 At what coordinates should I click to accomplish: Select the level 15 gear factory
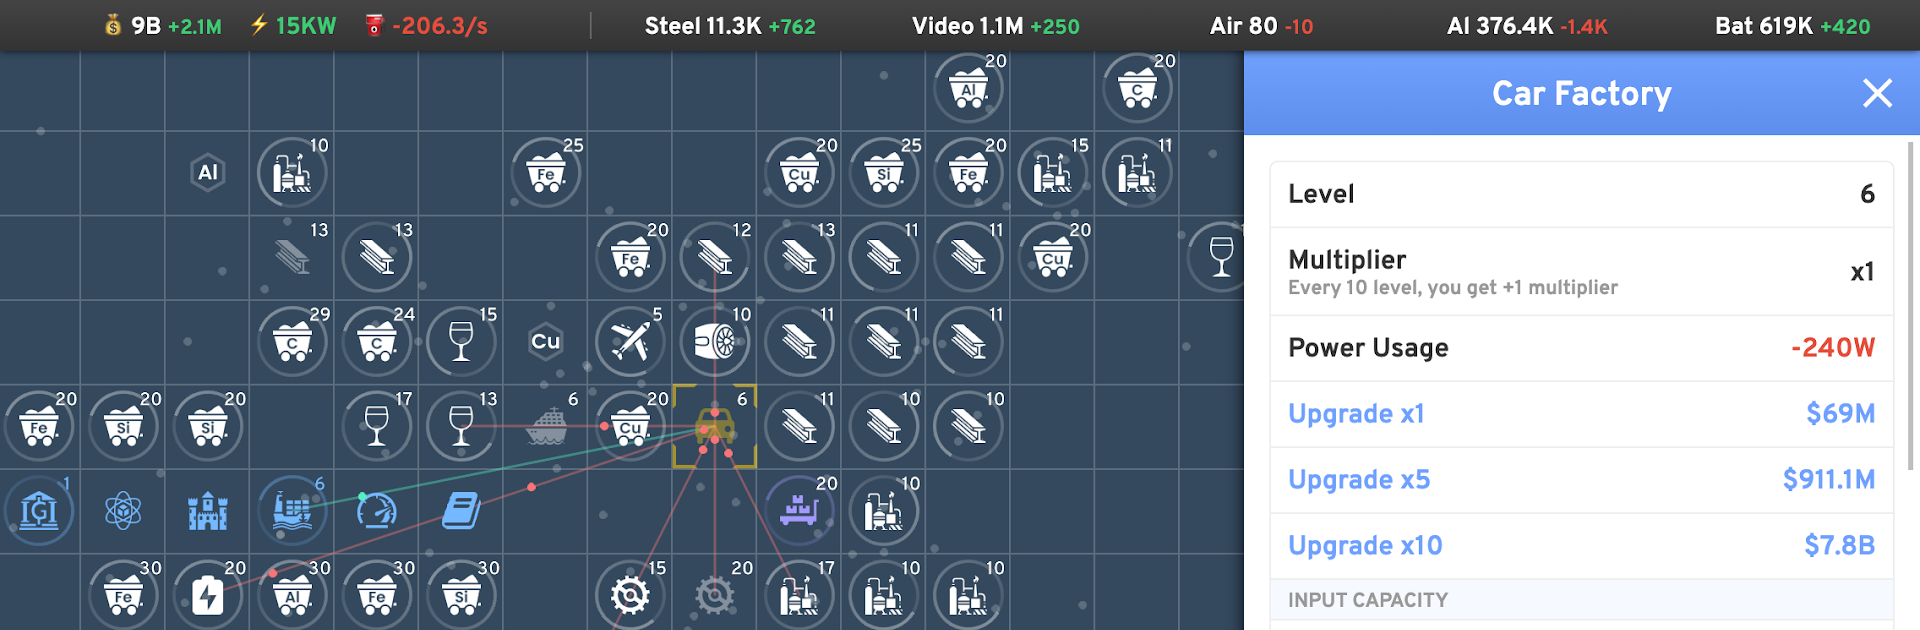tap(630, 596)
